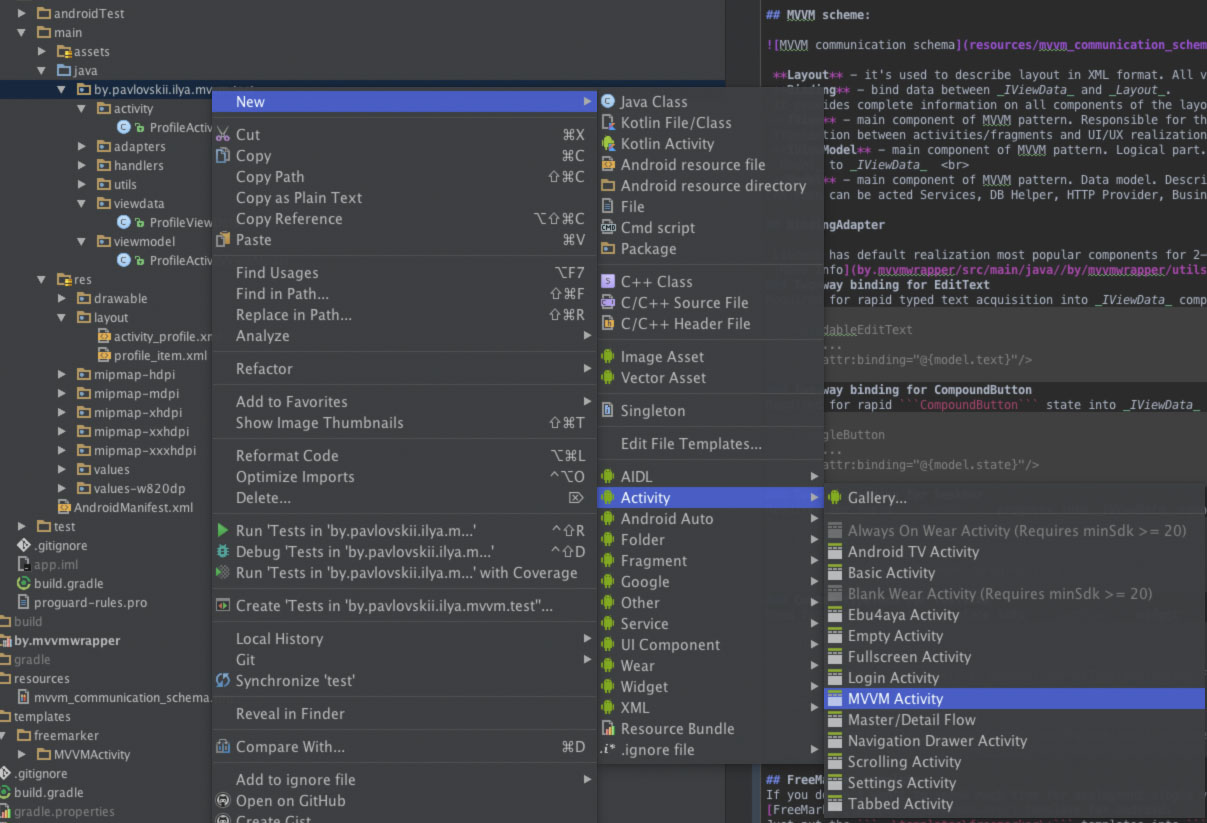
Task: Choose Edit File Templates...
Action: (710, 443)
